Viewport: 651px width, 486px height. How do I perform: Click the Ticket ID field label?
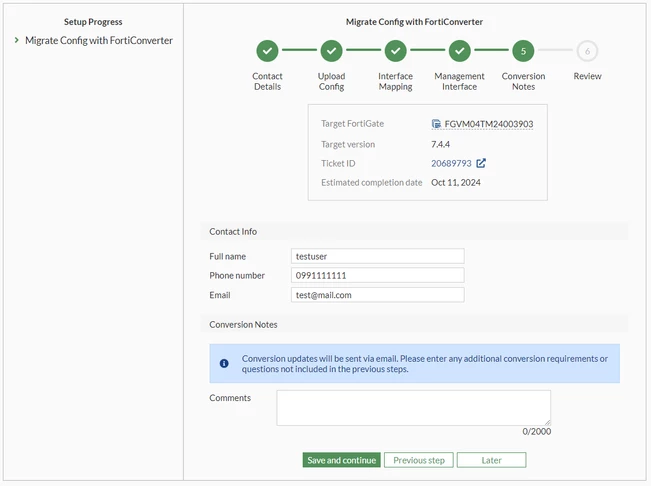click(338, 164)
